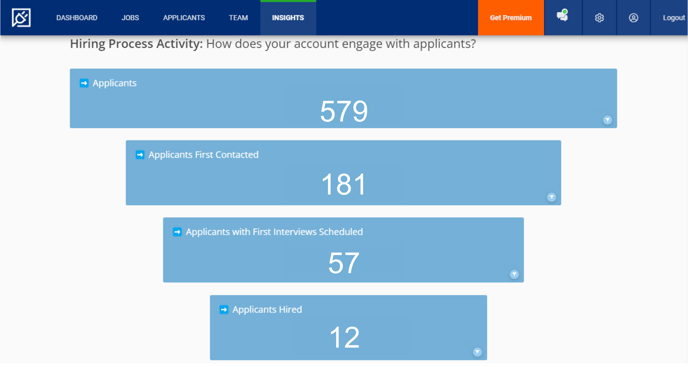Open the user profile icon
Viewport: 688px width, 367px height.
pyautogui.click(x=633, y=18)
